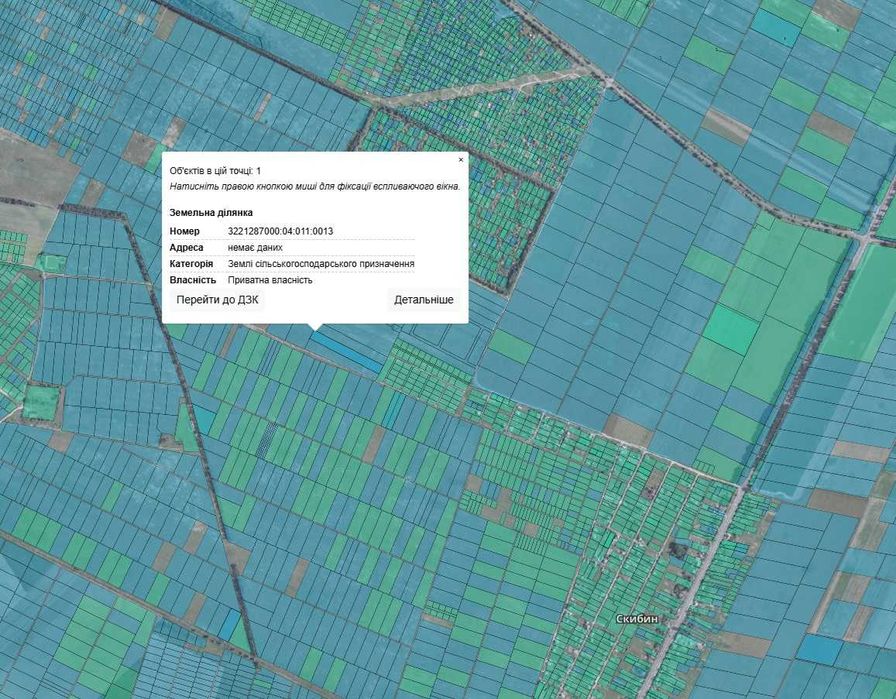
Task: Click the "Адреса" field label
Action: click(x=186, y=247)
